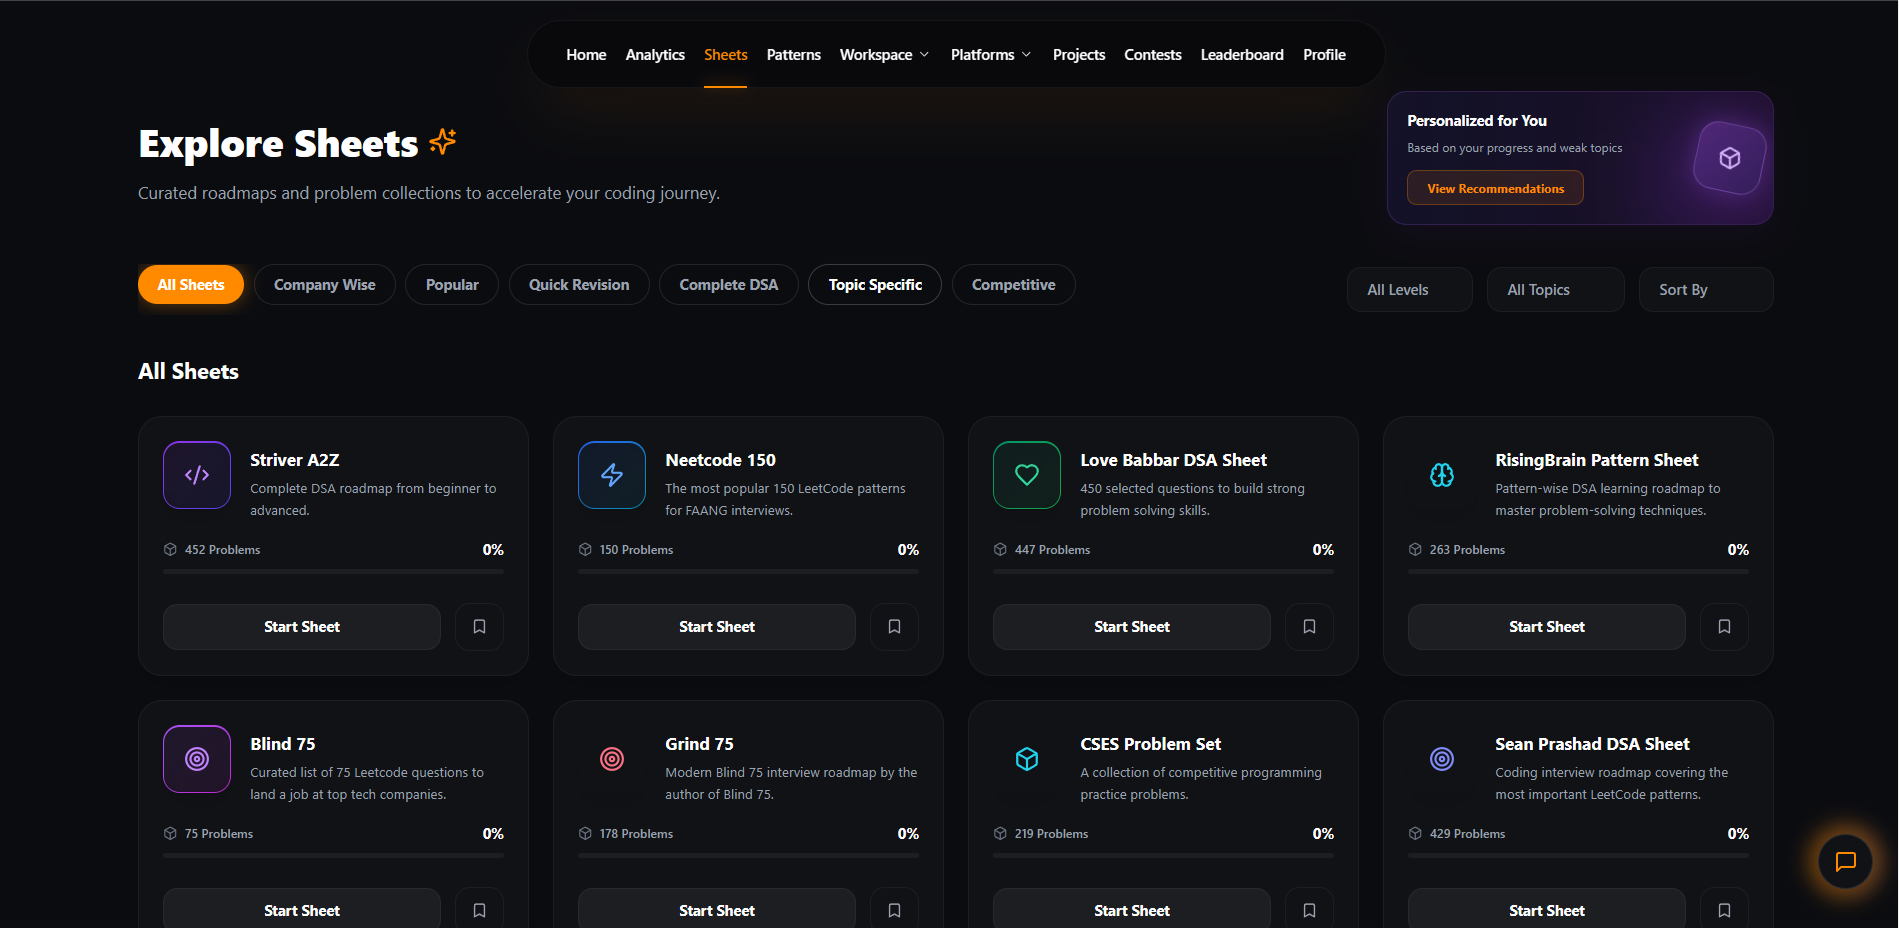Image resolution: width=1899 pixels, height=928 pixels.
Task: Start the Sean Prashad DSA Sheet
Action: [x=1547, y=909]
